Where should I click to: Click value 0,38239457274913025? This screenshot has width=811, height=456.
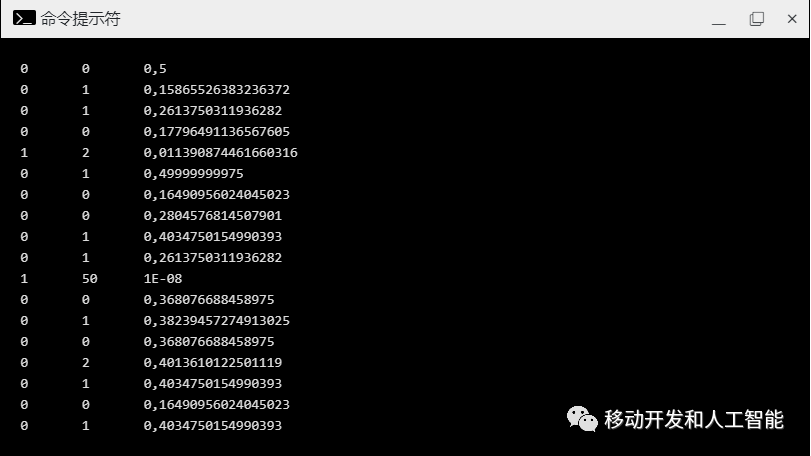coord(216,321)
